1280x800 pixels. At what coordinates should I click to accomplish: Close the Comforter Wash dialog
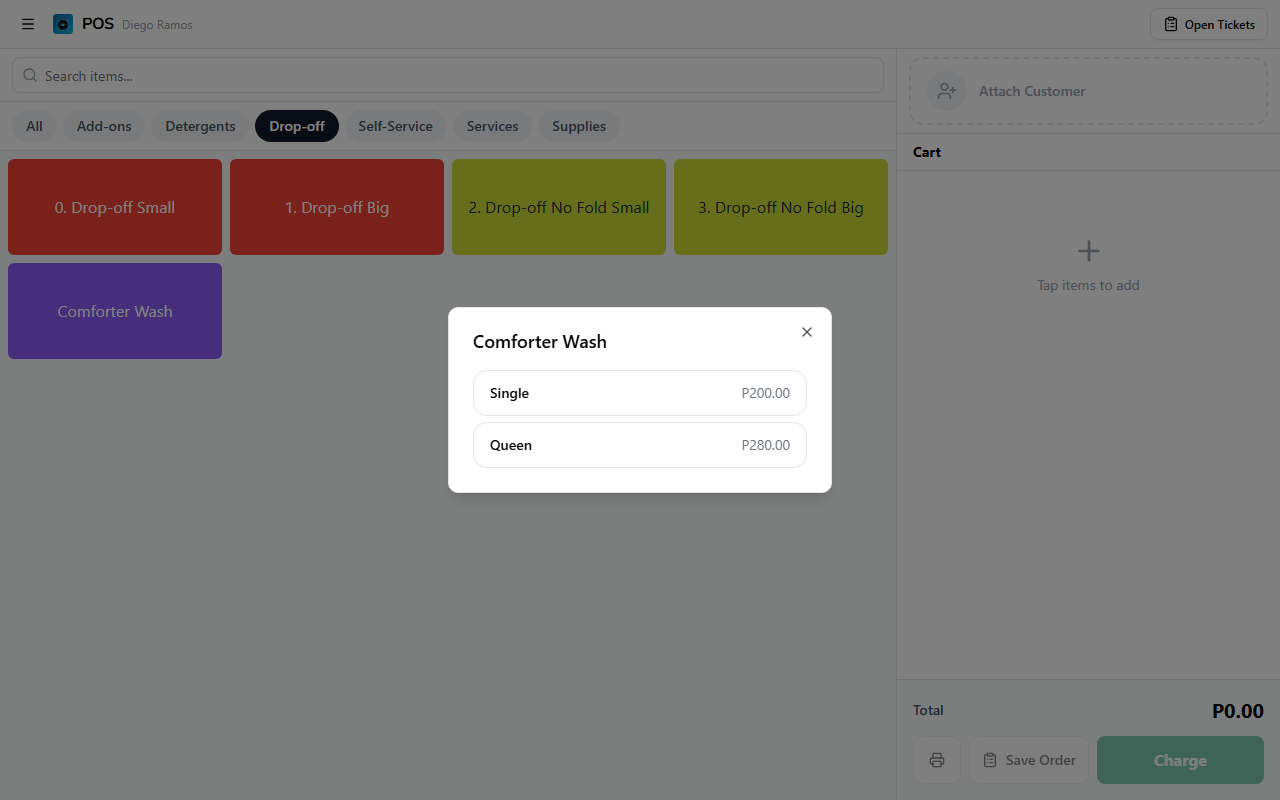tap(807, 332)
